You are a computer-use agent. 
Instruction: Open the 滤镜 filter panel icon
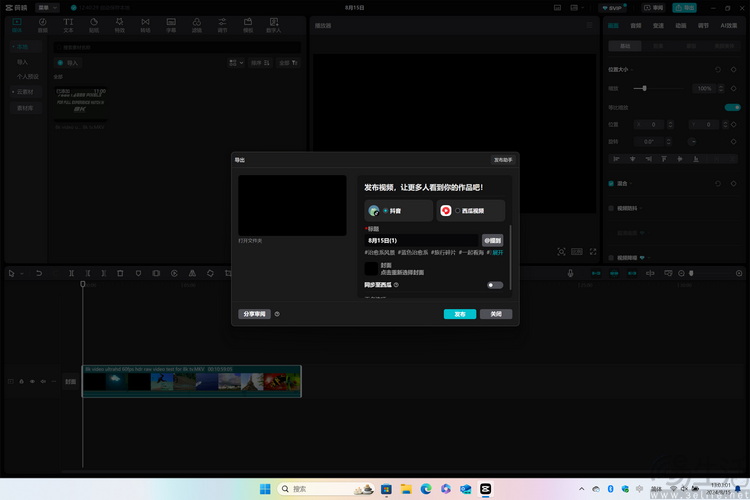tap(197, 23)
